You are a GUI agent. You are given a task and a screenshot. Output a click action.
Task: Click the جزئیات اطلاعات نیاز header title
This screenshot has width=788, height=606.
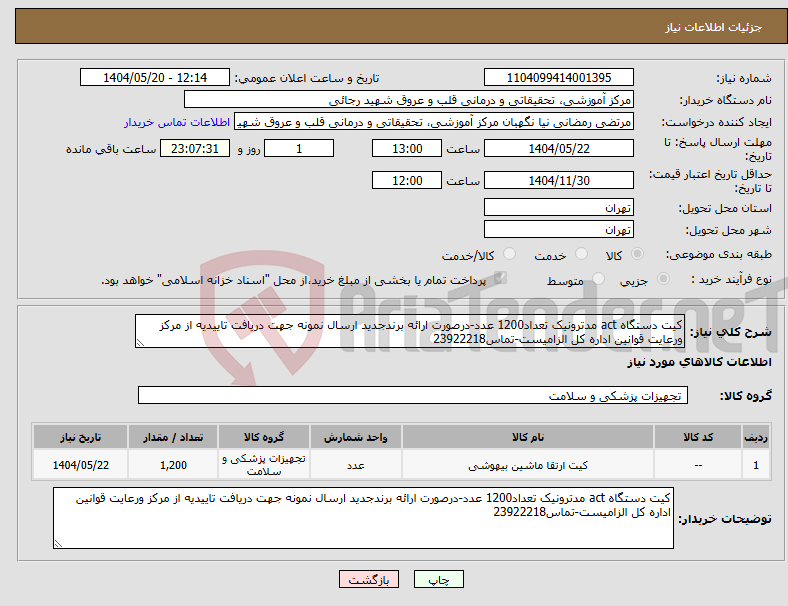714,27
